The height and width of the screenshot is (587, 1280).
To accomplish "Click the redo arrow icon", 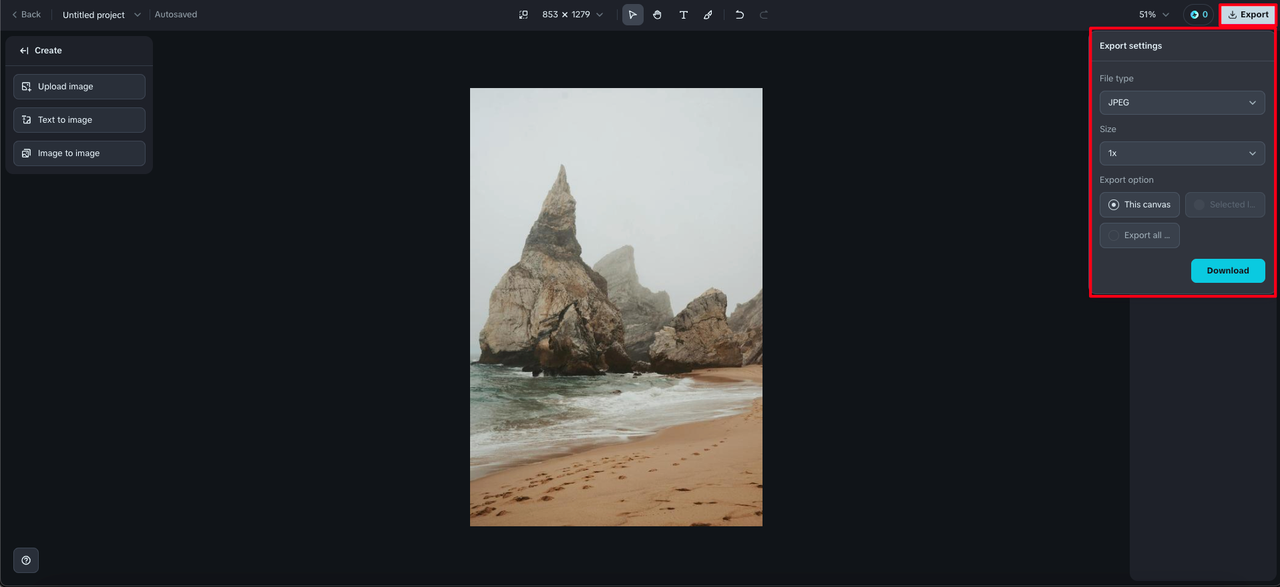I will (x=764, y=15).
